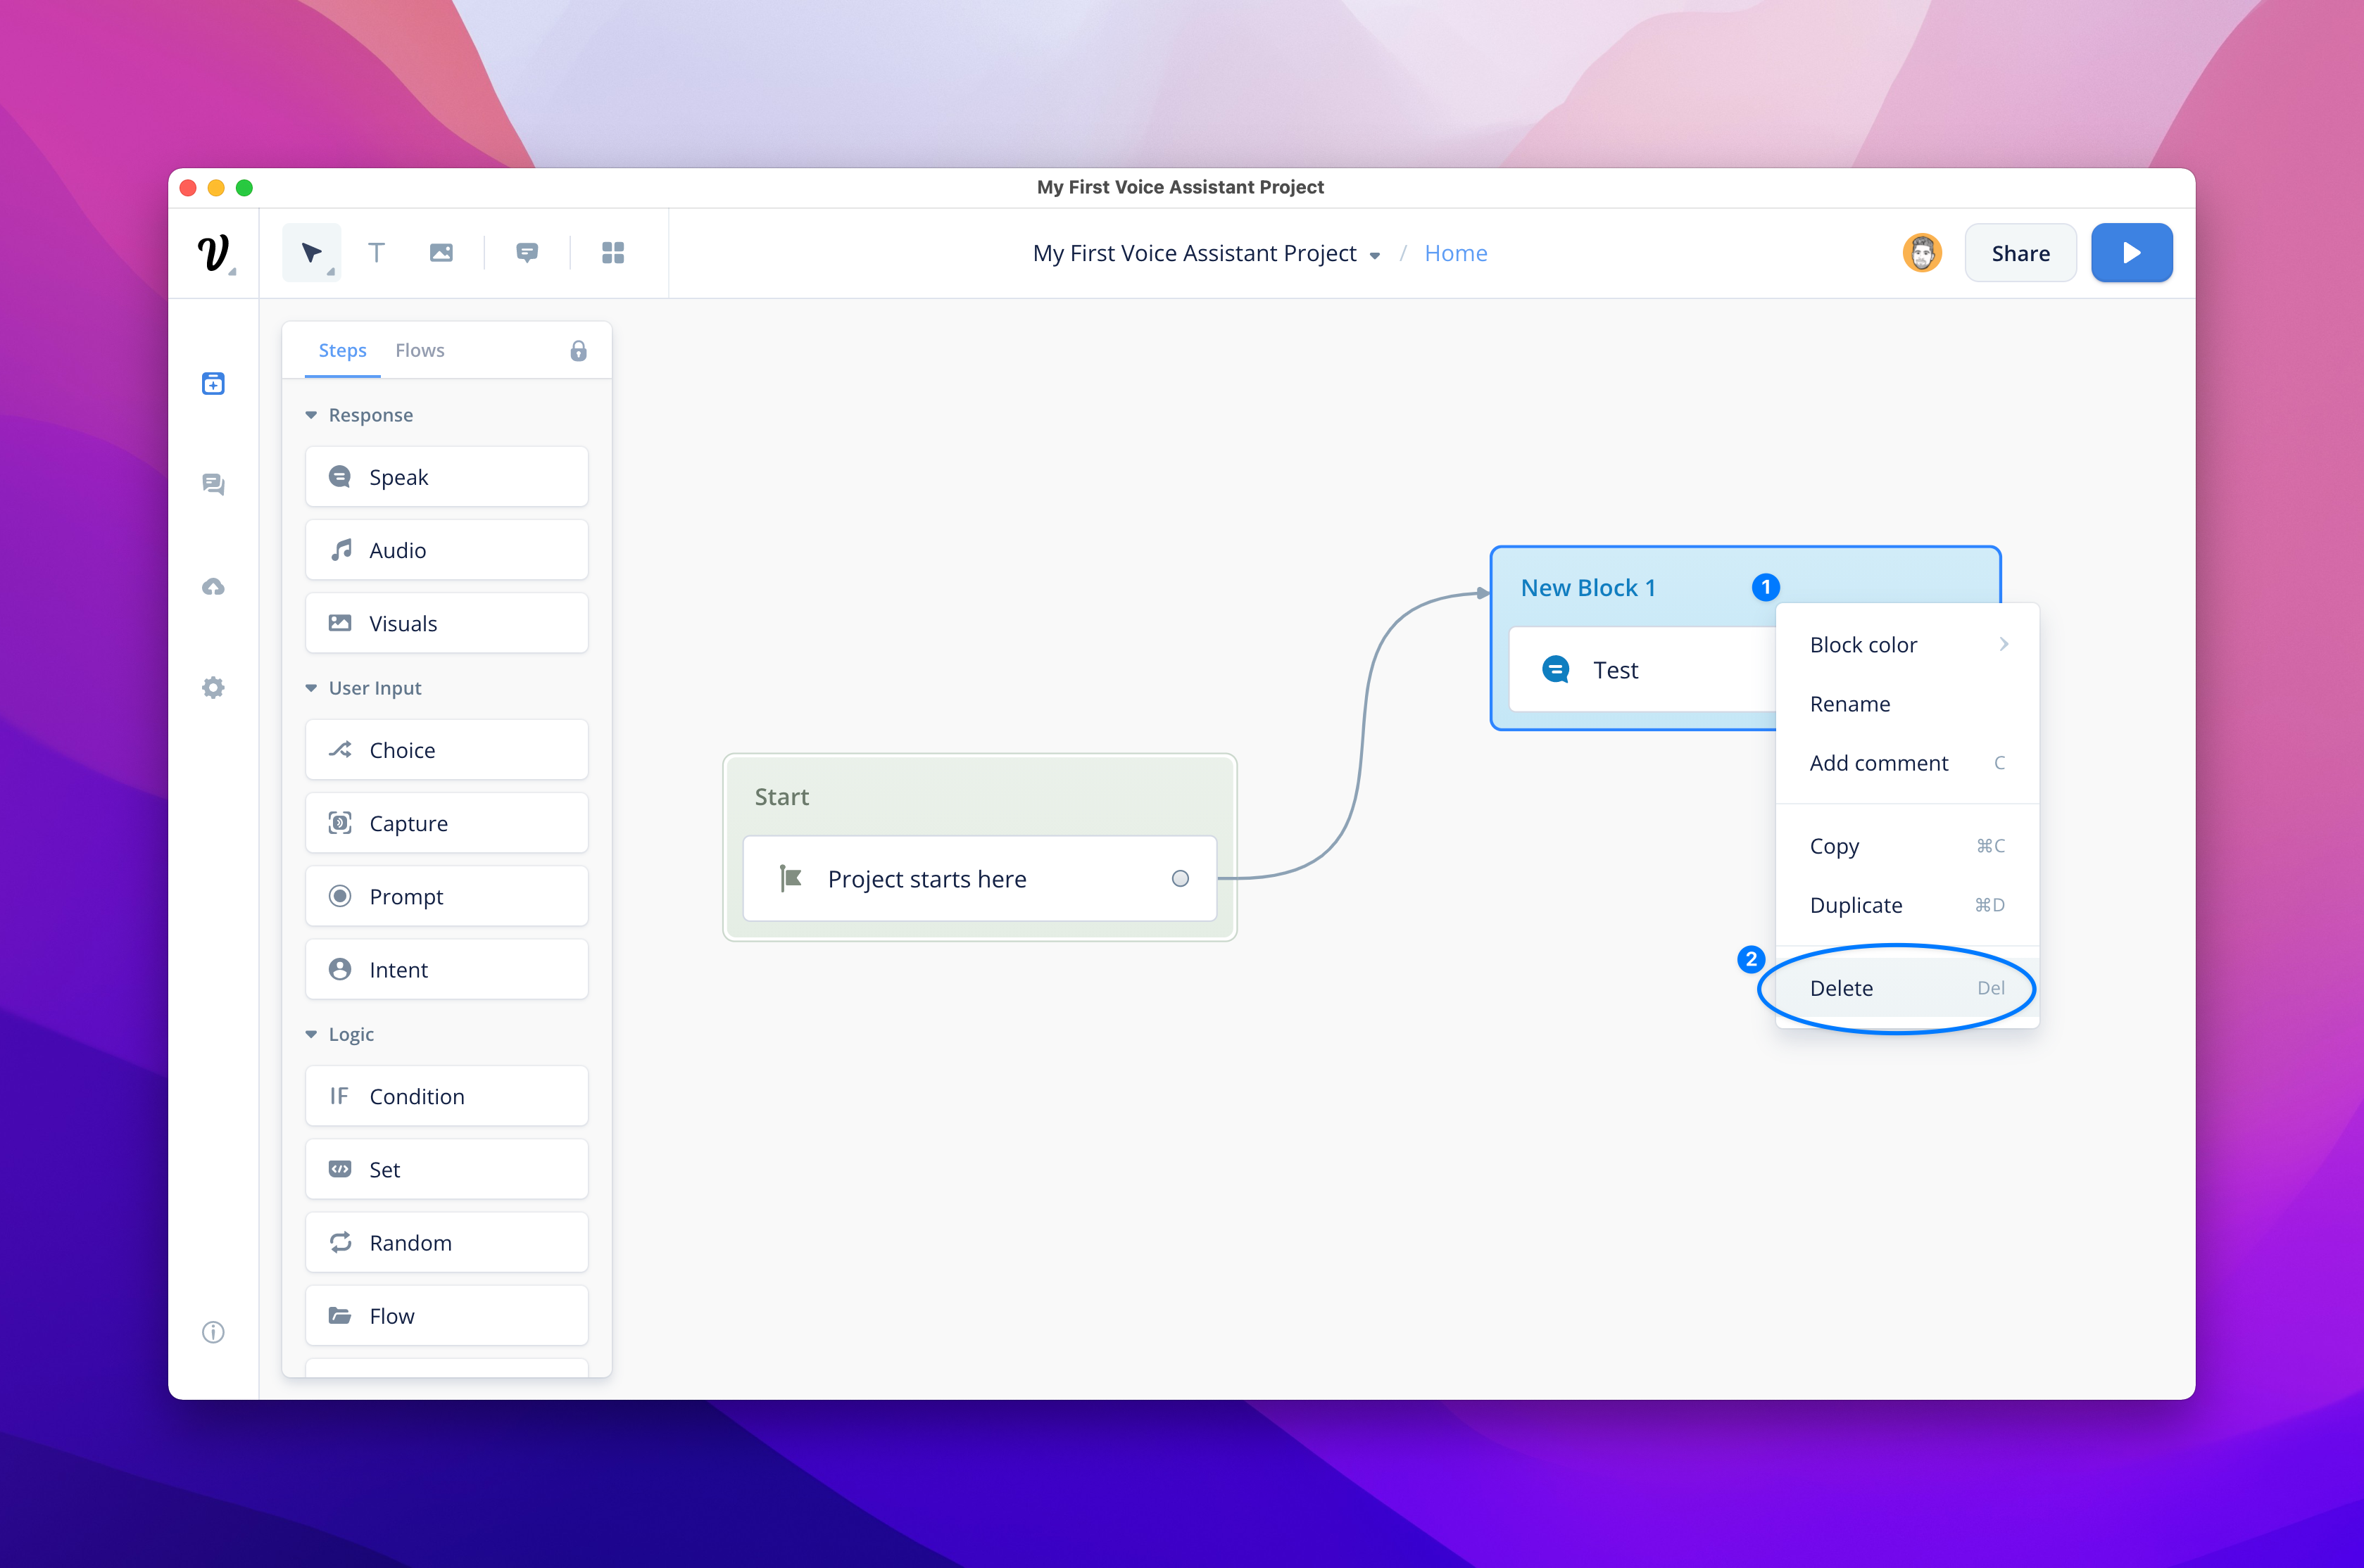2364x1568 pixels.
Task: Select the Intent step
Action: point(447,969)
